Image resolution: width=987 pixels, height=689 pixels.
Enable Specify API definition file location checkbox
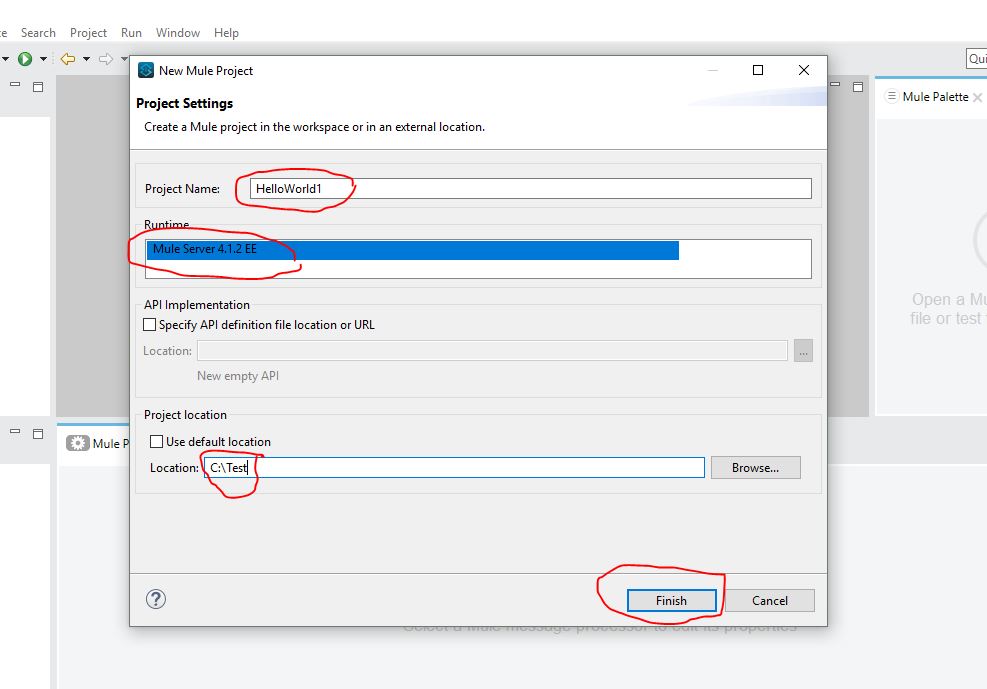tap(150, 325)
